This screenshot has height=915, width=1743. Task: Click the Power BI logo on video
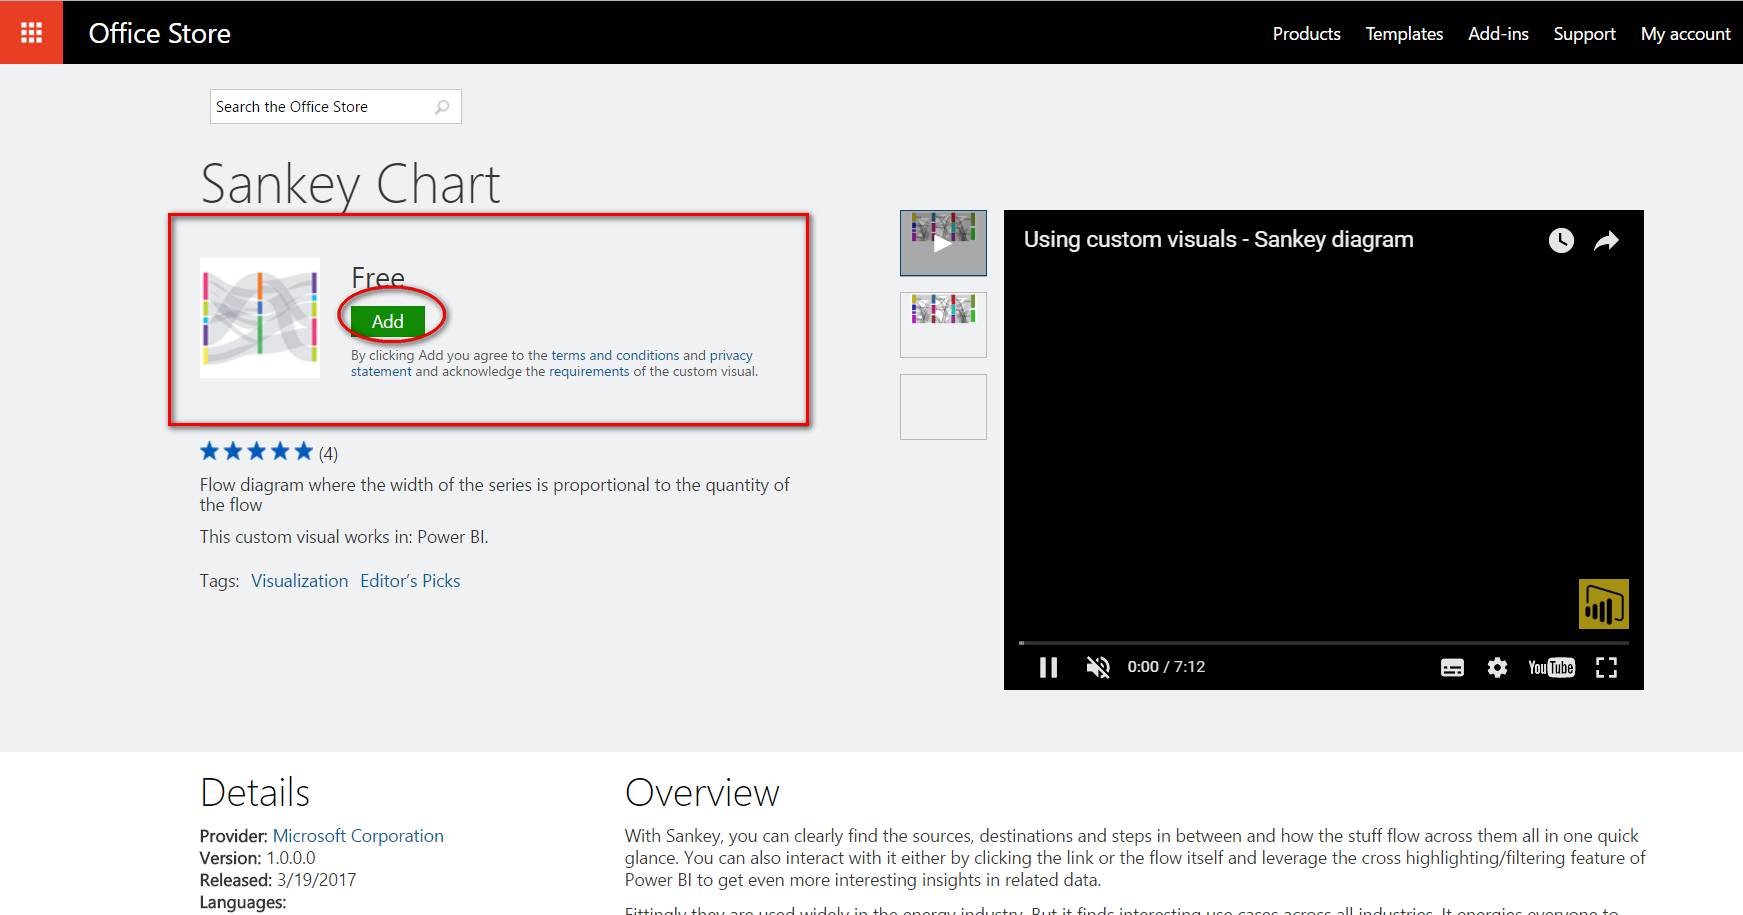(1604, 604)
